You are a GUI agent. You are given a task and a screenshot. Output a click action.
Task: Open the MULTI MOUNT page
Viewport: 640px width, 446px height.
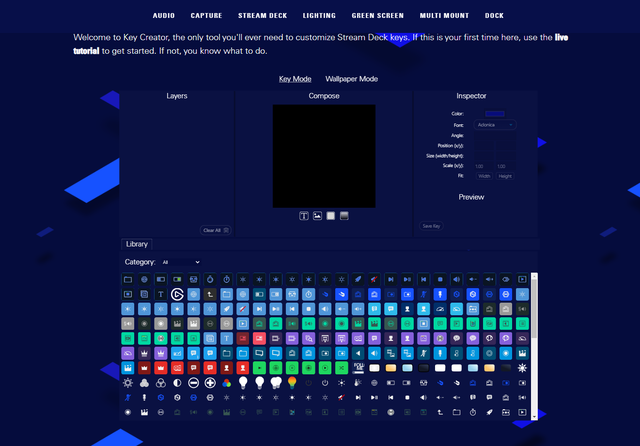pyautogui.click(x=444, y=16)
